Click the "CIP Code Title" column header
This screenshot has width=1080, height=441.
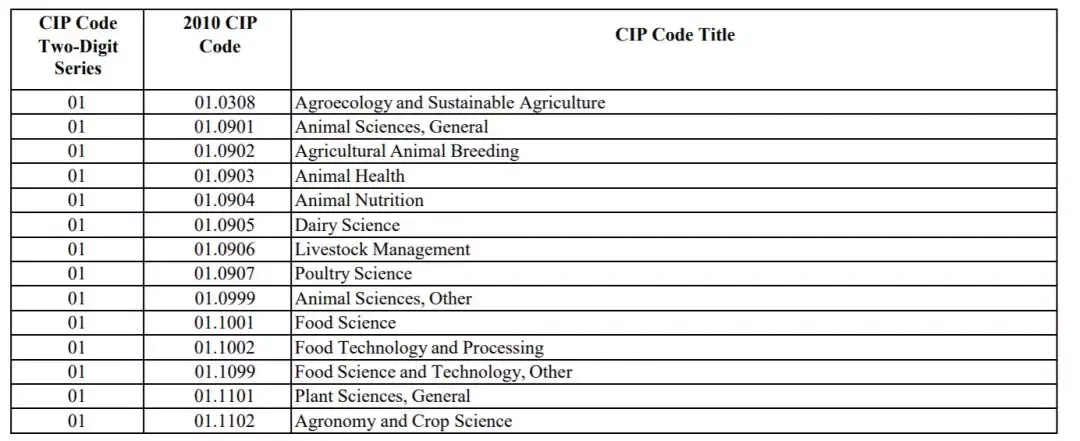[674, 35]
